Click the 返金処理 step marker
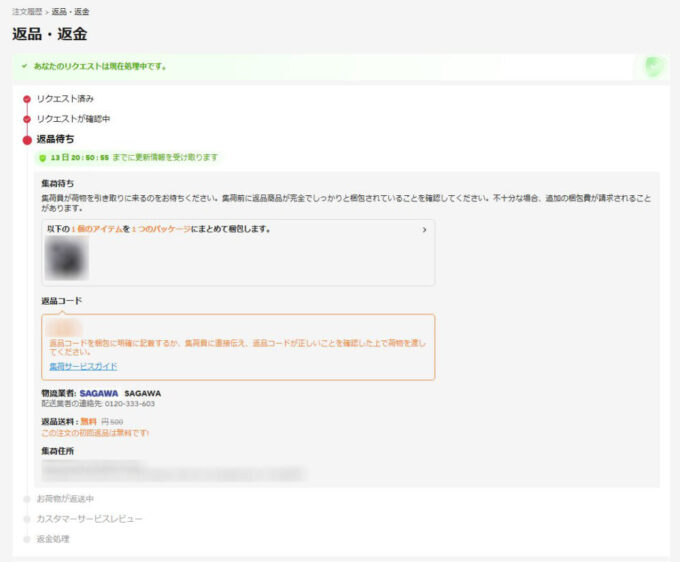Image resolution: width=680 pixels, height=562 pixels. (x=27, y=539)
